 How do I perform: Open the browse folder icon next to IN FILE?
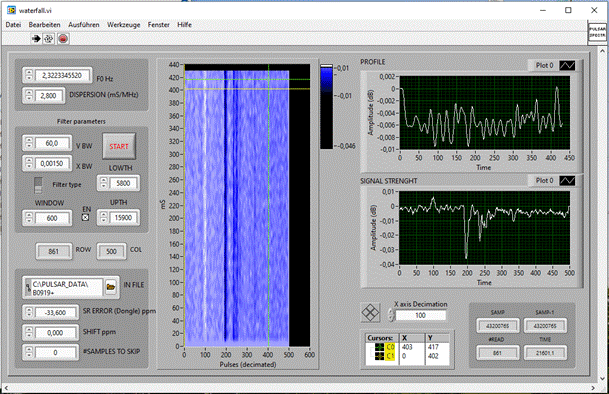click(111, 288)
